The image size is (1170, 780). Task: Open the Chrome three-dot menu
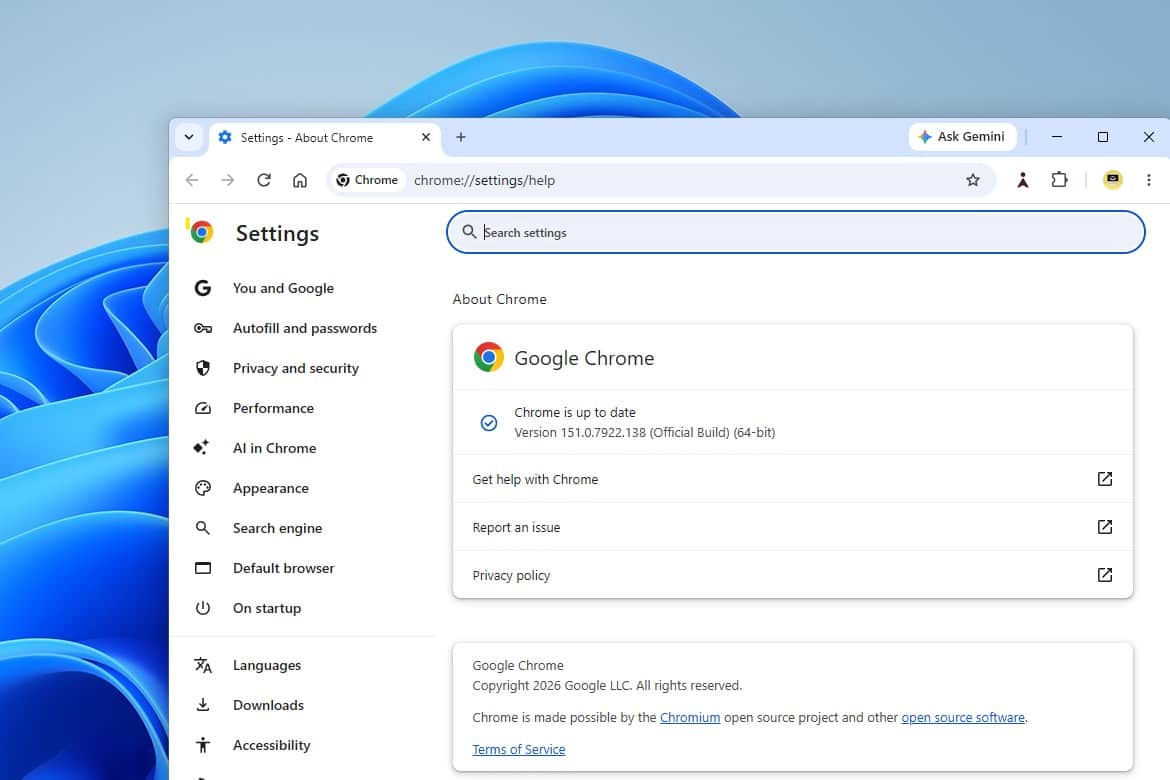pos(1148,180)
